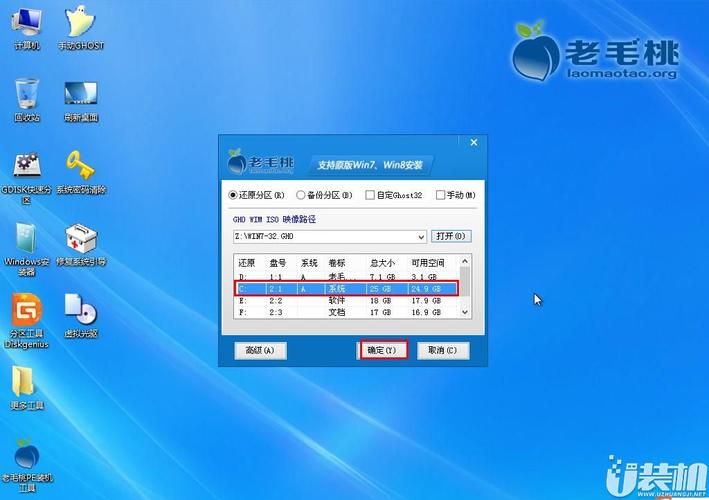Confirm with the 确定(Y) button
This screenshot has width=709, height=500.
click(382, 350)
